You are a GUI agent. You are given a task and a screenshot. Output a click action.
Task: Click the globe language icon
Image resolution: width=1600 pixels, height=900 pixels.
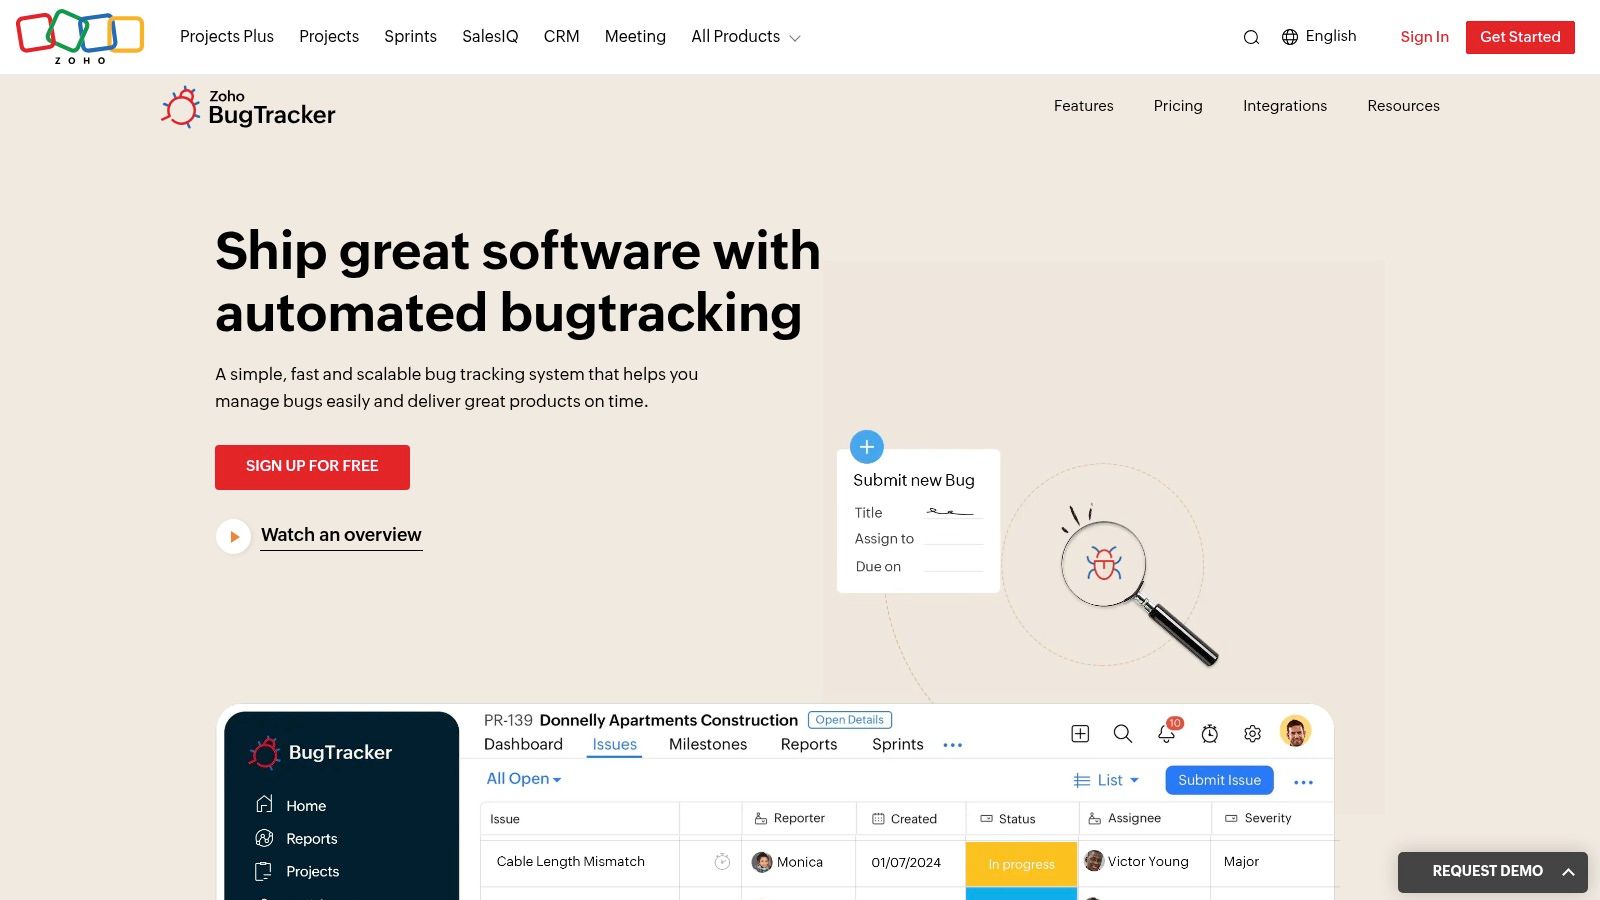pyautogui.click(x=1290, y=37)
